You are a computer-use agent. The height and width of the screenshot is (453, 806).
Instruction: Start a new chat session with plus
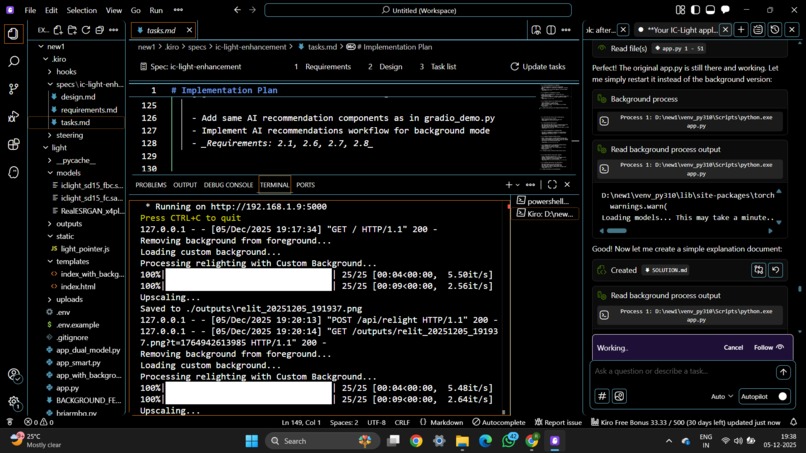click(741, 30)
